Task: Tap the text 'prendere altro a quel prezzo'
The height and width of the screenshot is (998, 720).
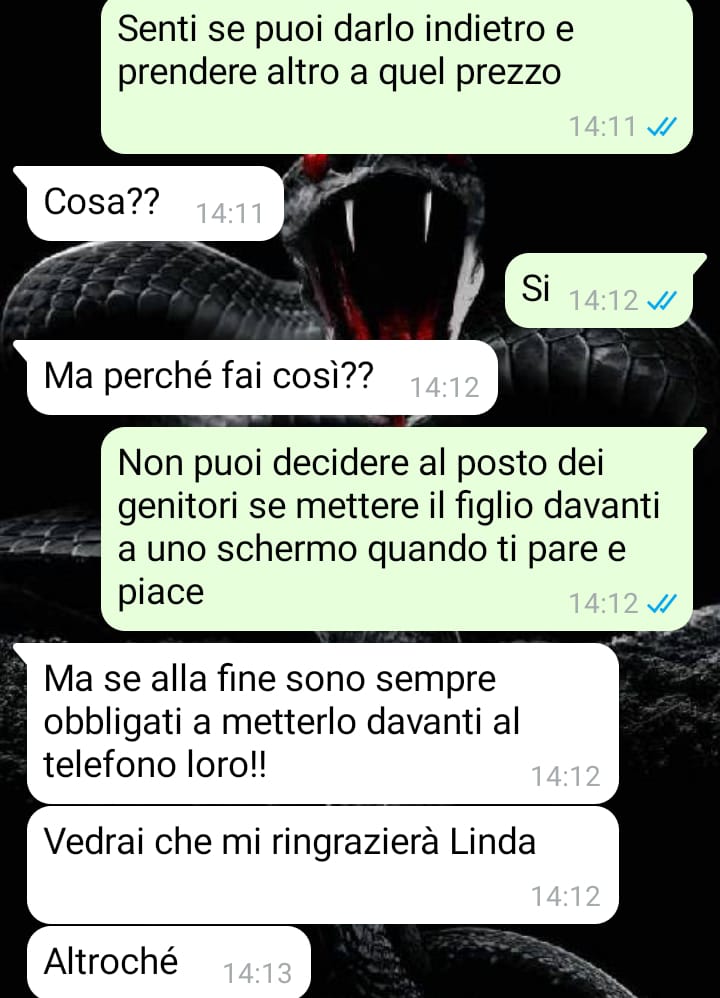Action: pyautogui.click(x=339, y=73)
